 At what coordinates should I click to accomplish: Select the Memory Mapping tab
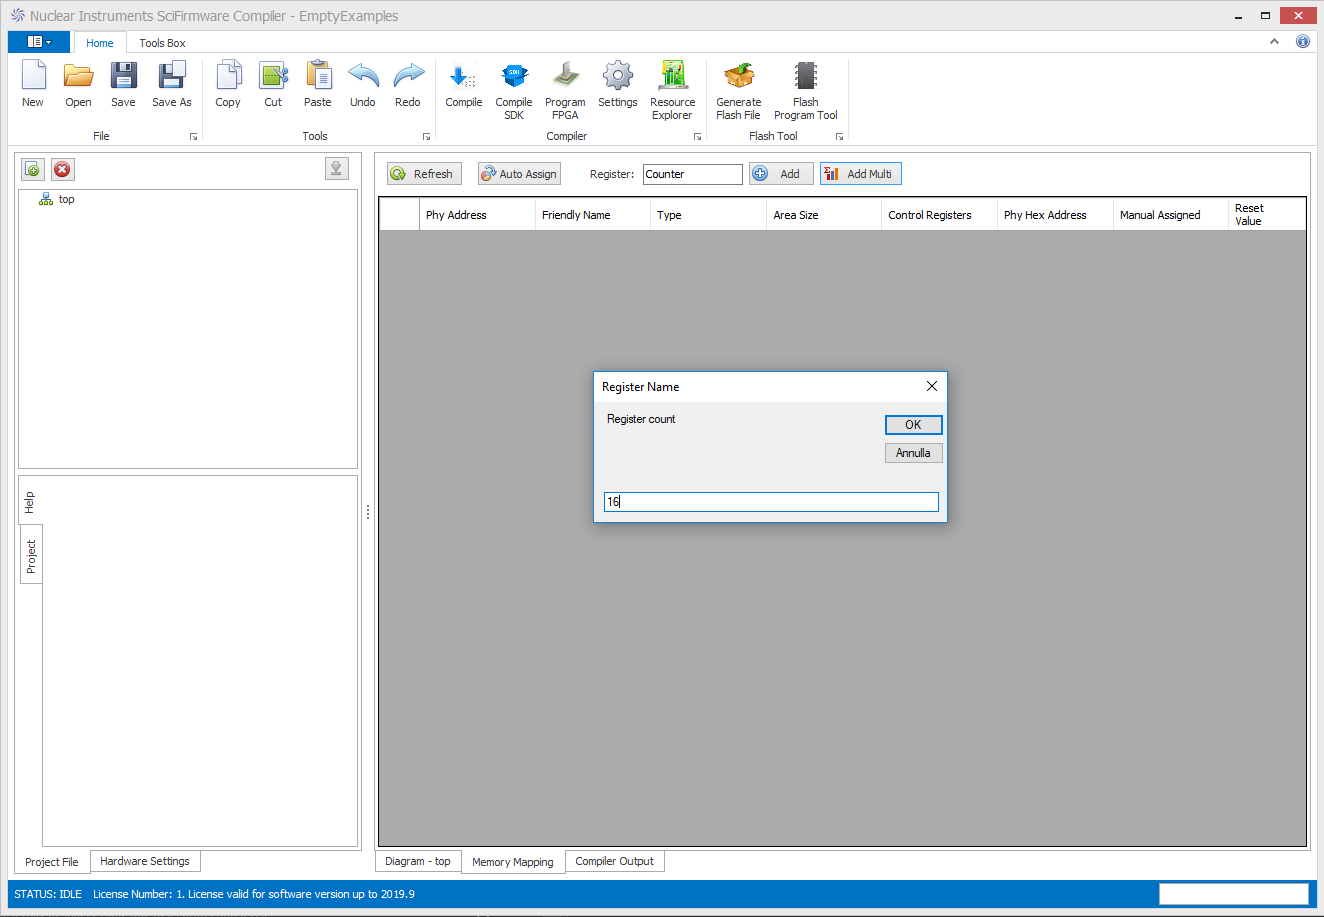pos(513,862)
